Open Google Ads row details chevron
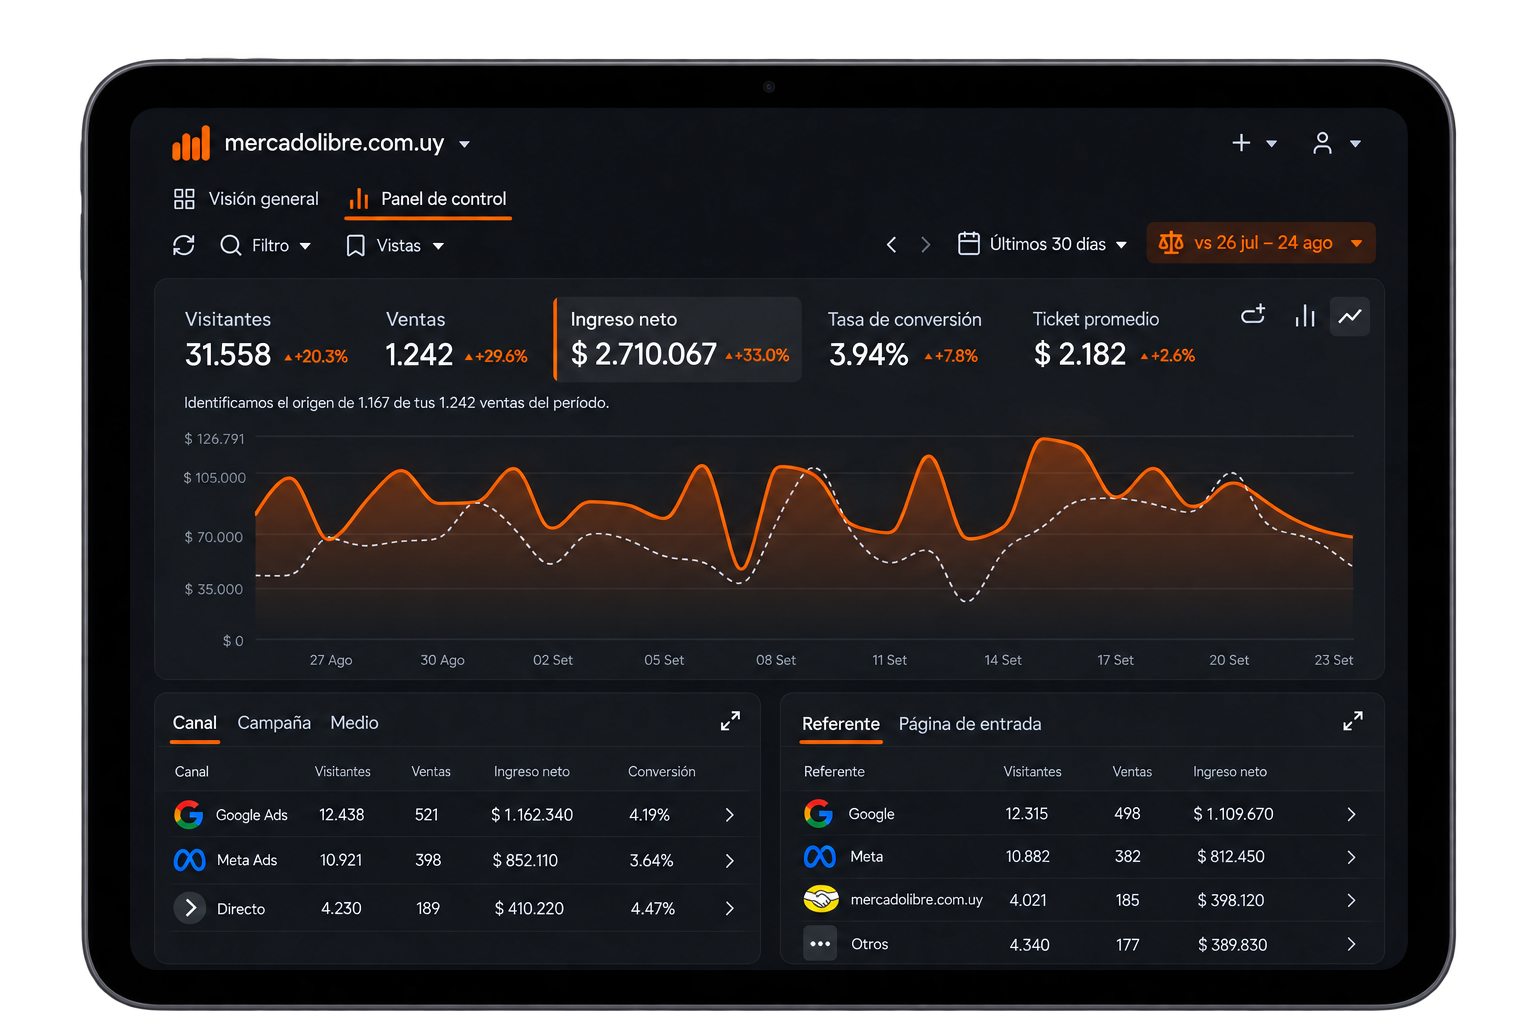This screenshot has width=1536, height=1024. click(x=730, y=815)
